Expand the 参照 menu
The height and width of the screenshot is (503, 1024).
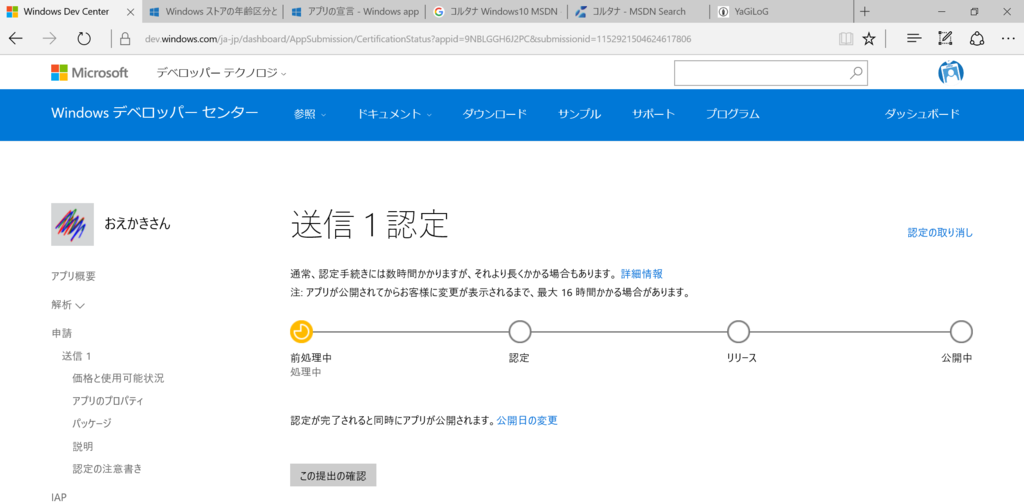[x=310, y=114]
